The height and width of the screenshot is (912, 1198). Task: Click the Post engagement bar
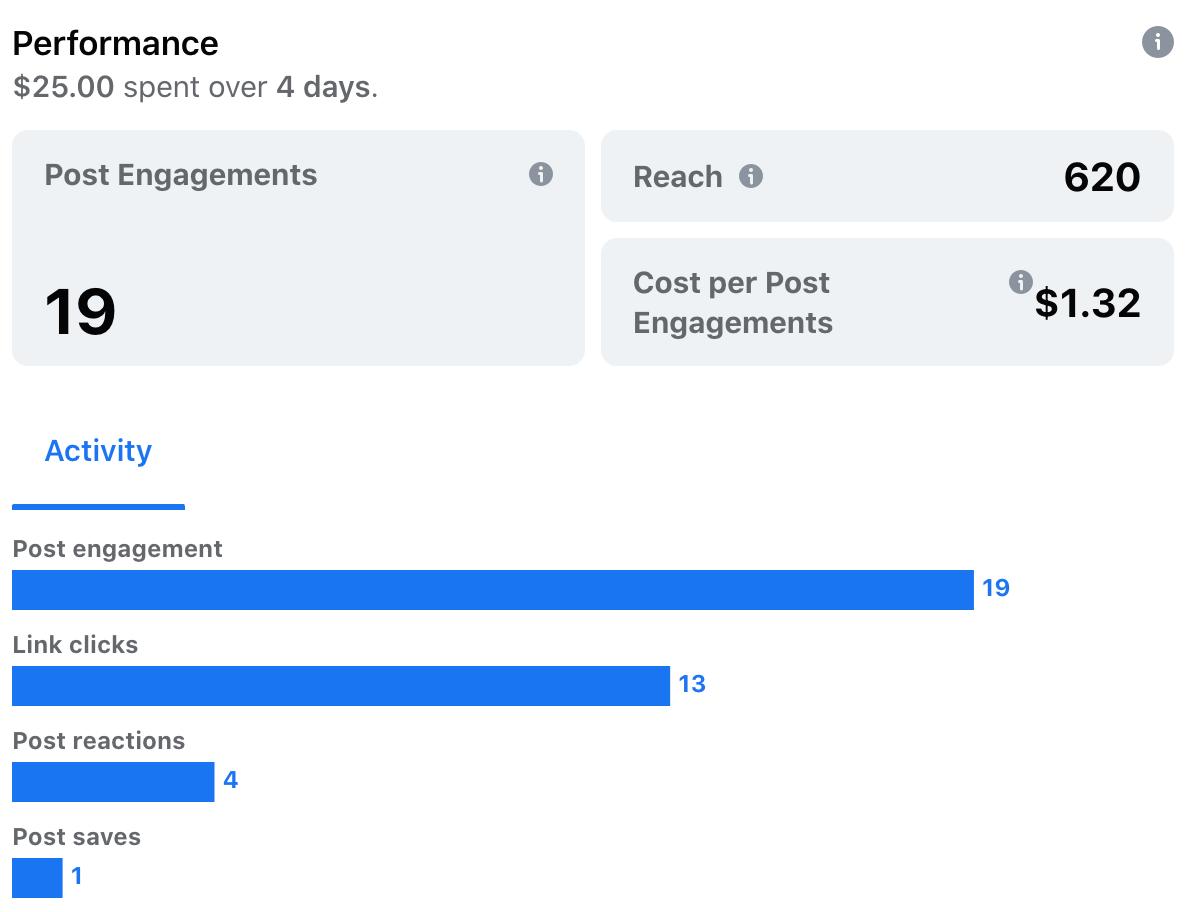[x=493, y=590]
